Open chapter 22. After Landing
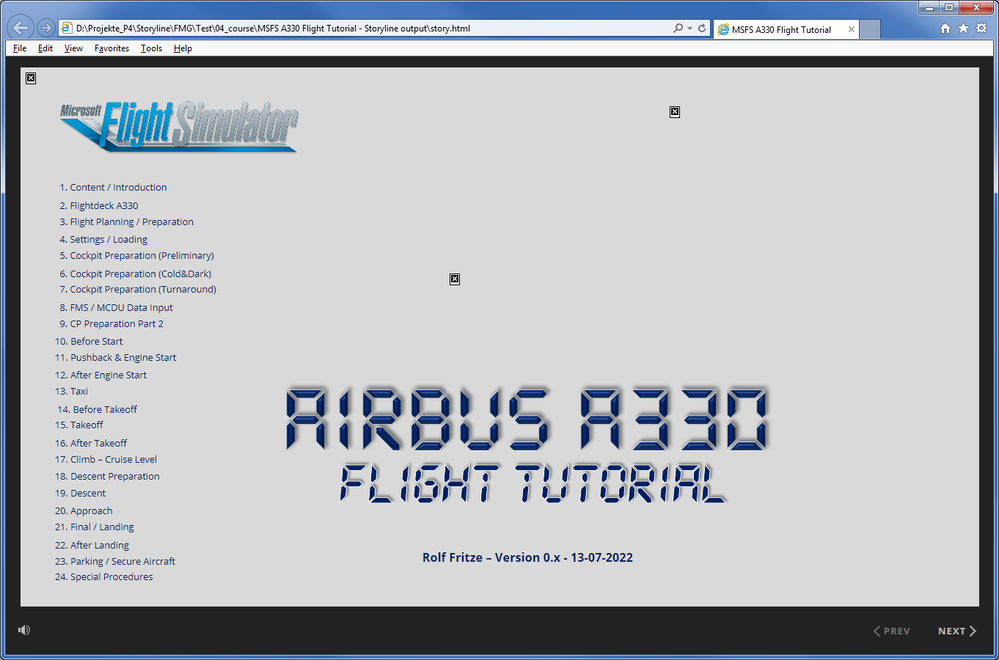 (x=92, y=545)
